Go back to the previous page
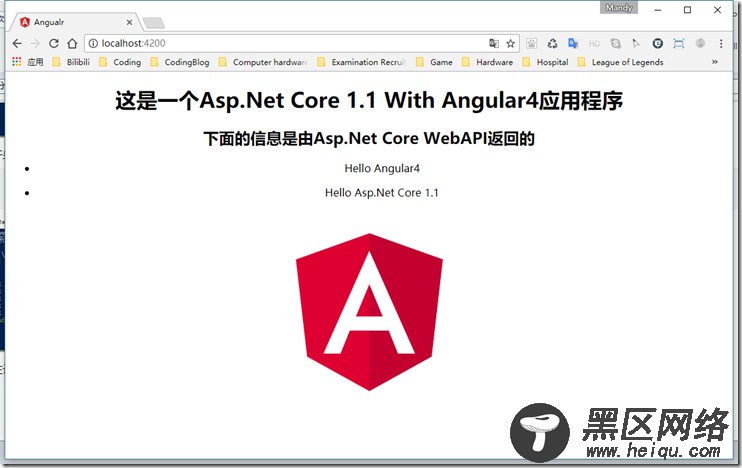This screenshot has width=742, height=468. coord(17,44)
